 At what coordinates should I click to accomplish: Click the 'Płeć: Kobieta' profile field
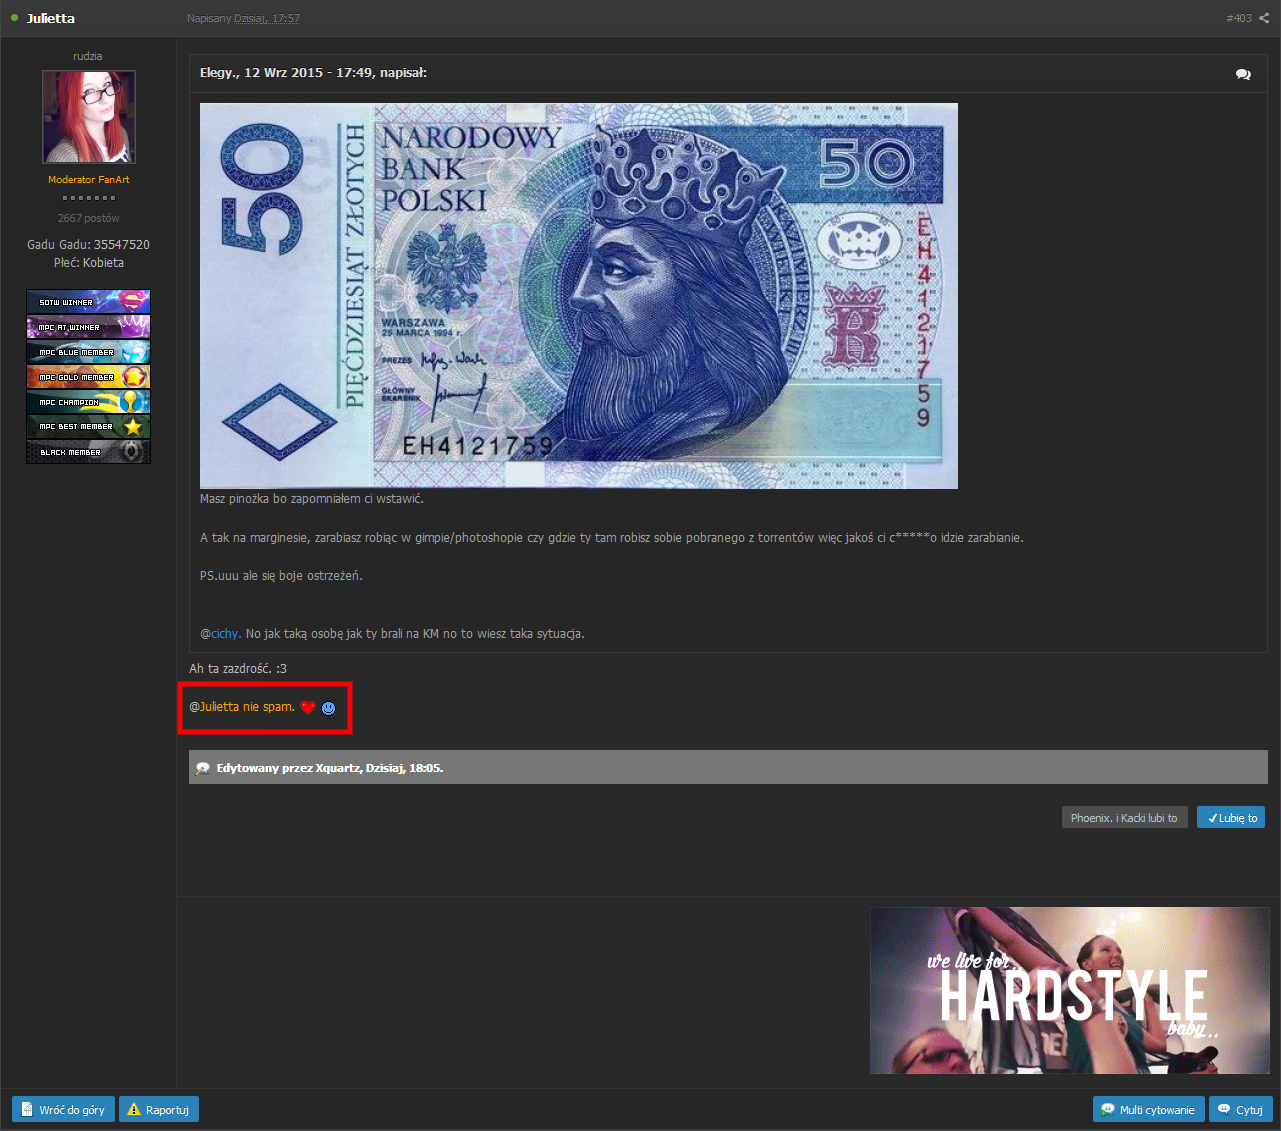point(89,263)
